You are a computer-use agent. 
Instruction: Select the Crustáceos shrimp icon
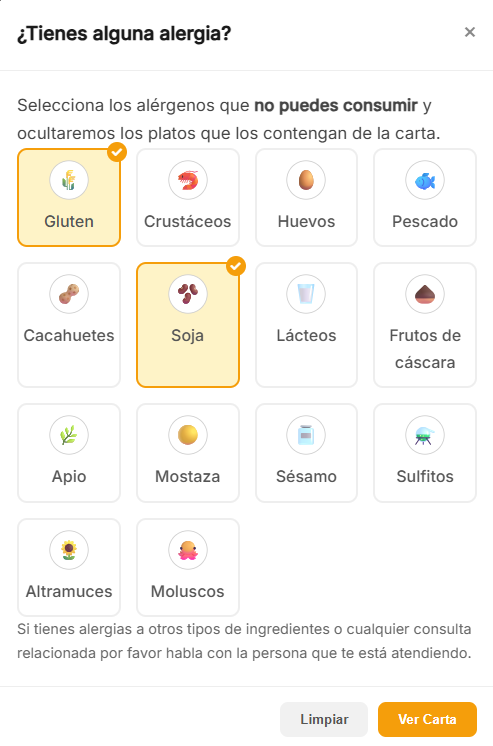pos(187,180)
